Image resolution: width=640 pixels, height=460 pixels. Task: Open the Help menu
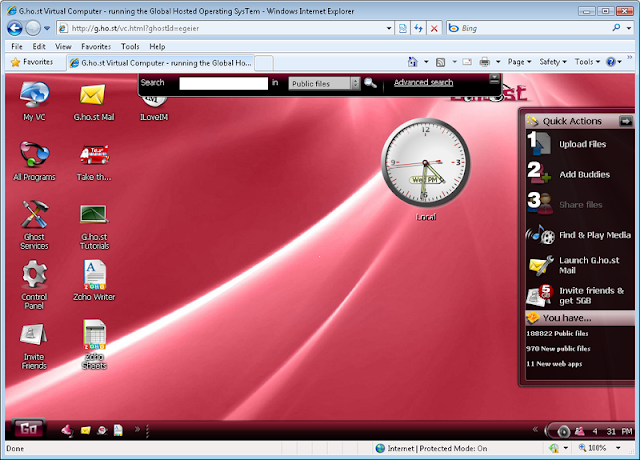pos(157,46)
